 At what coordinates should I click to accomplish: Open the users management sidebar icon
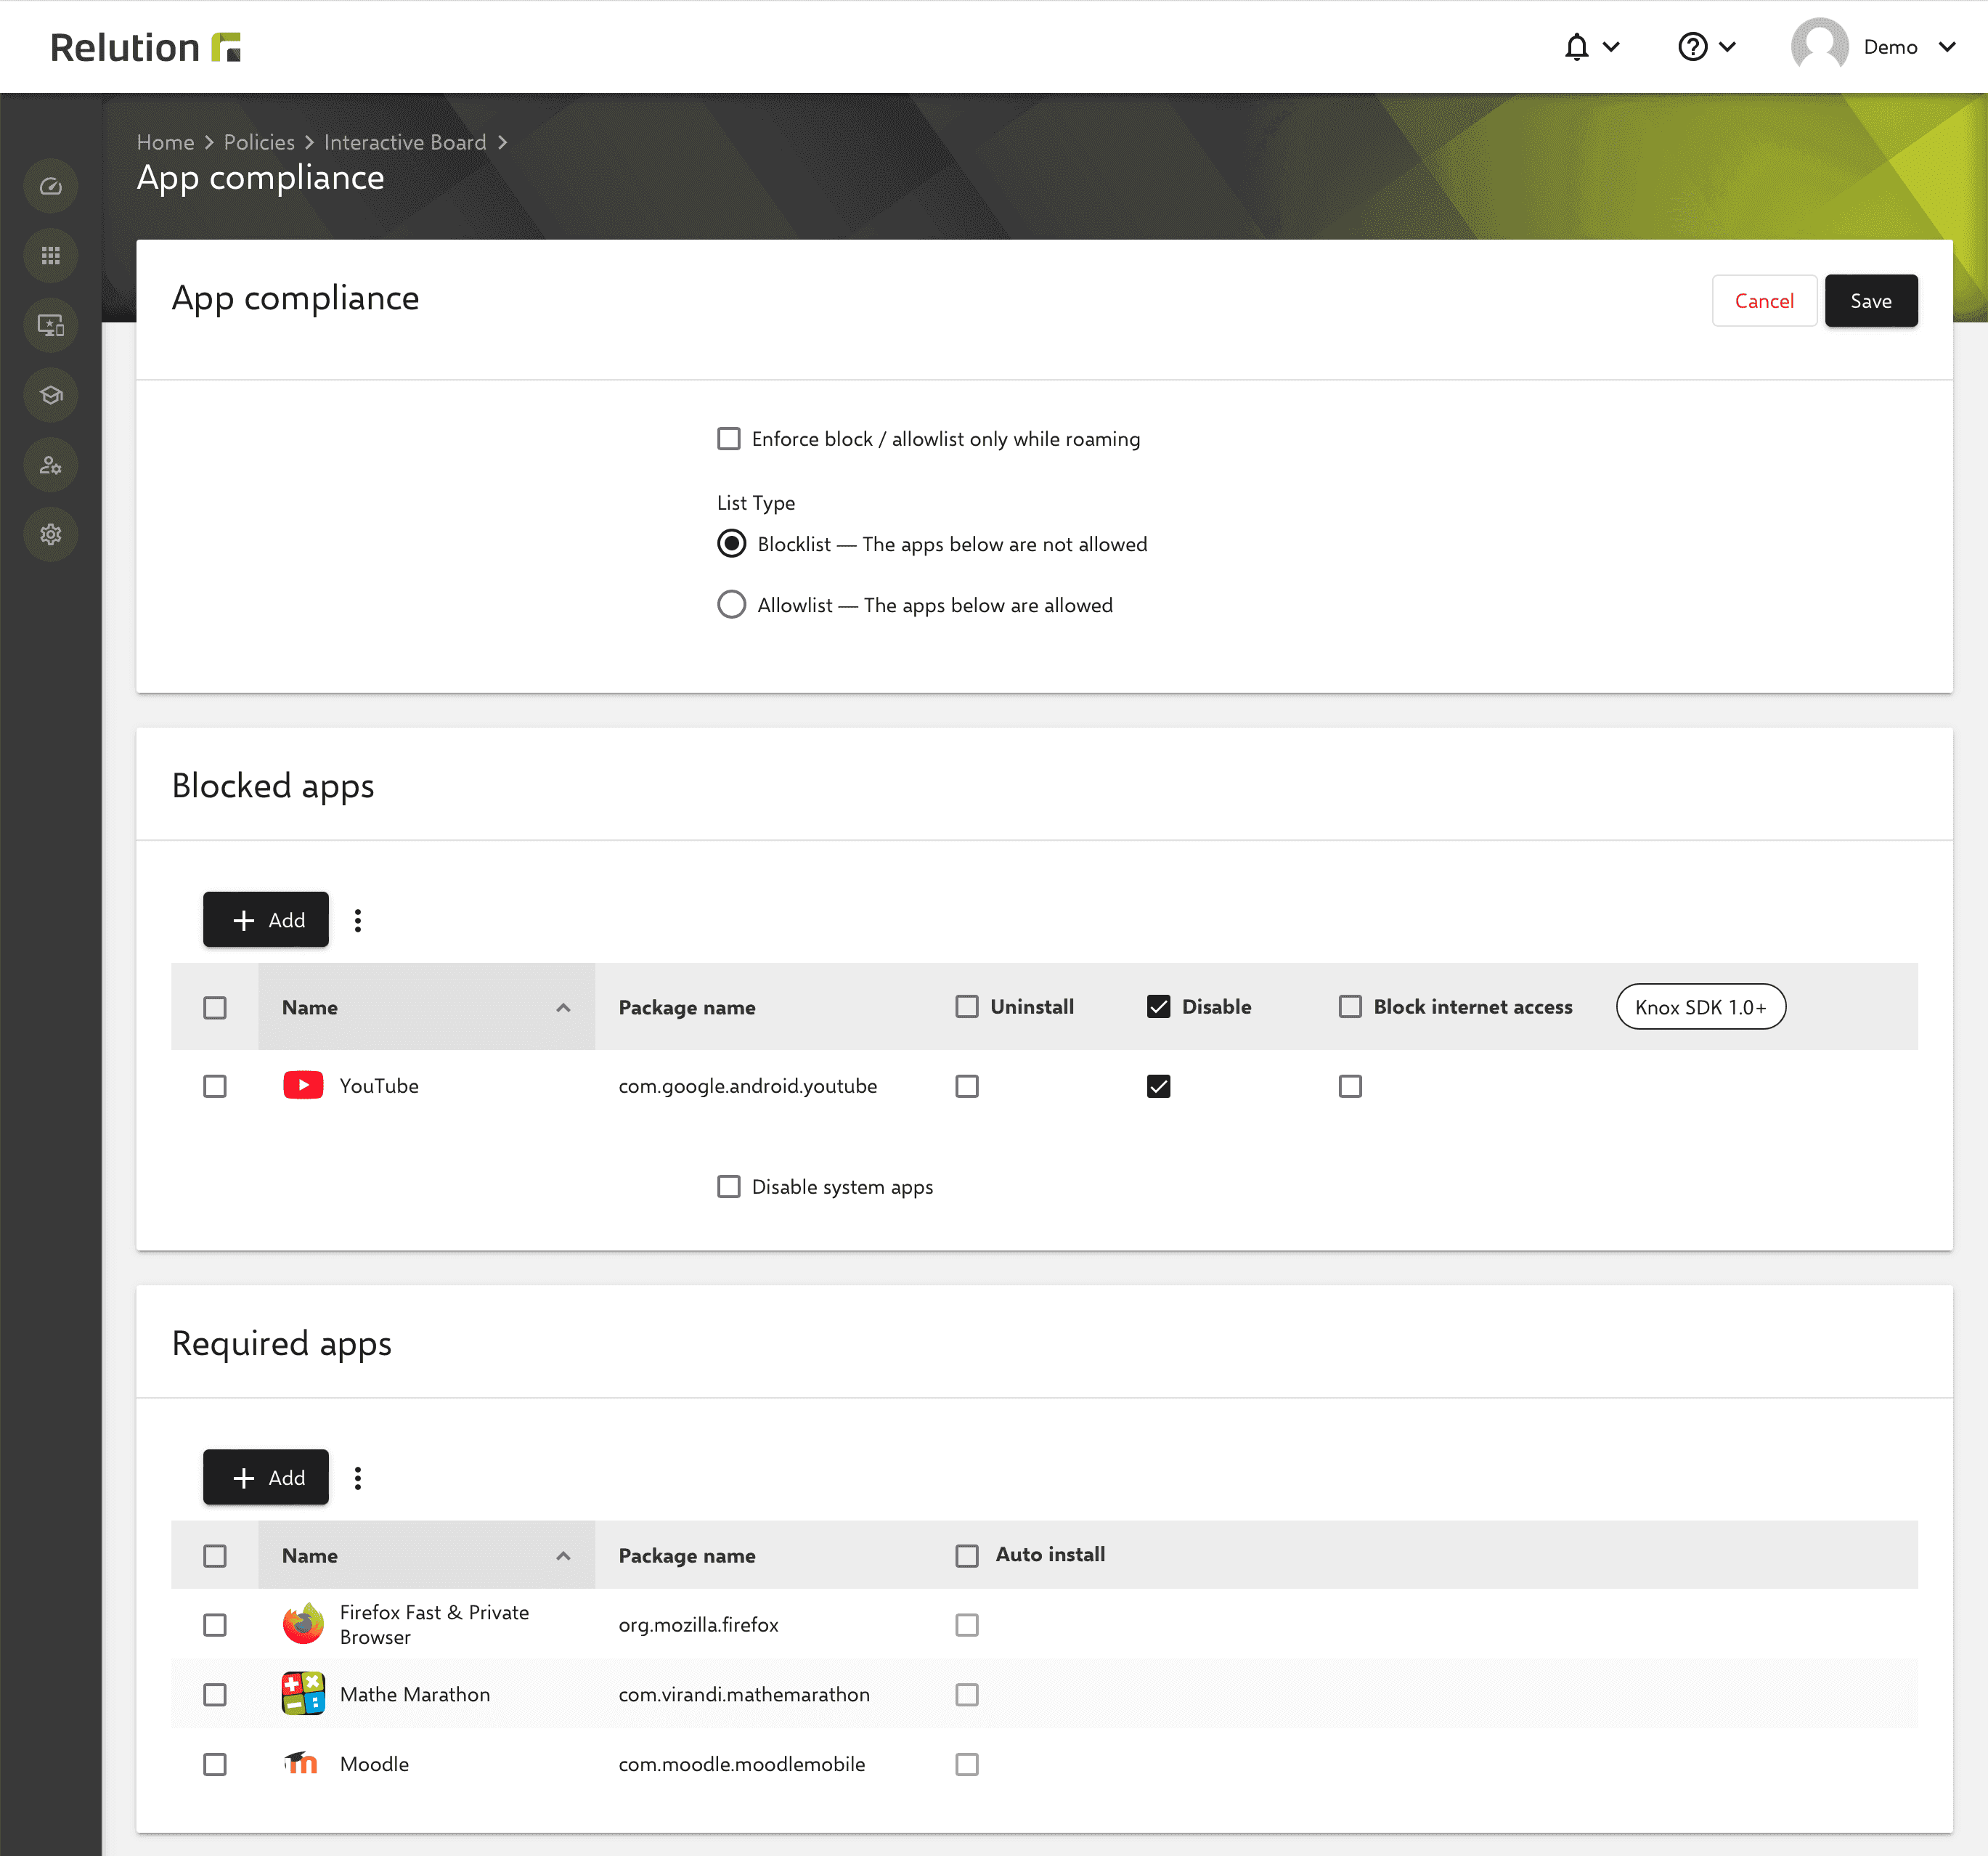[51, 465]
